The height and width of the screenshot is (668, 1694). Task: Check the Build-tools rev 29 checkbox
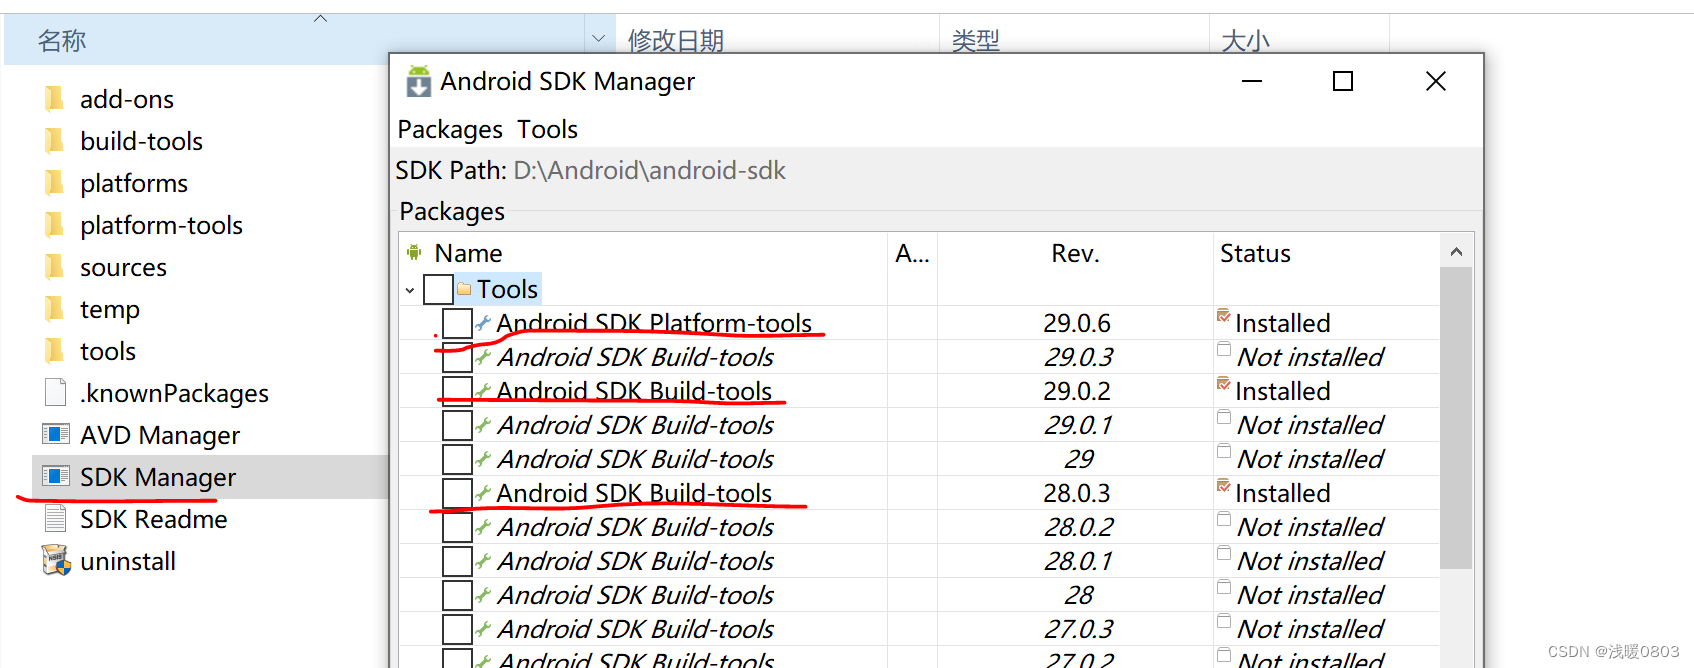457,459
